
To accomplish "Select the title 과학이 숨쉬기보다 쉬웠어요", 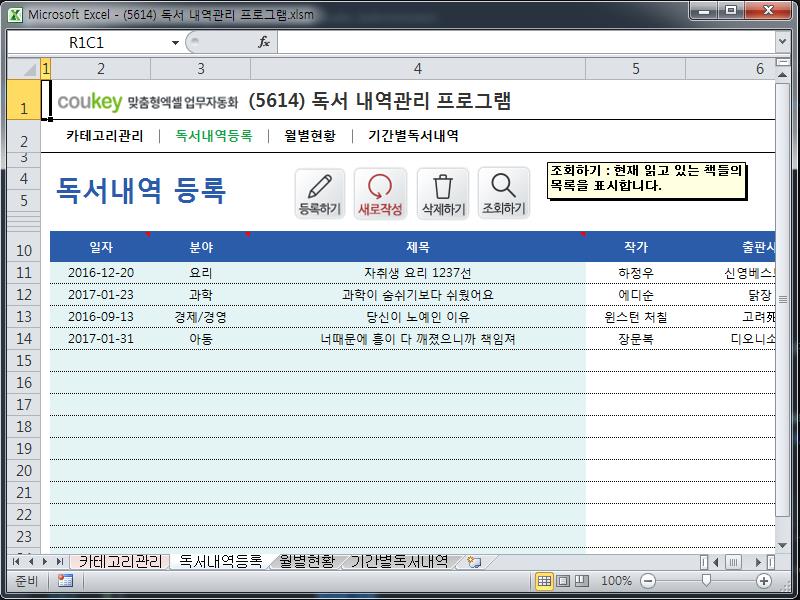I will point(418,295).
